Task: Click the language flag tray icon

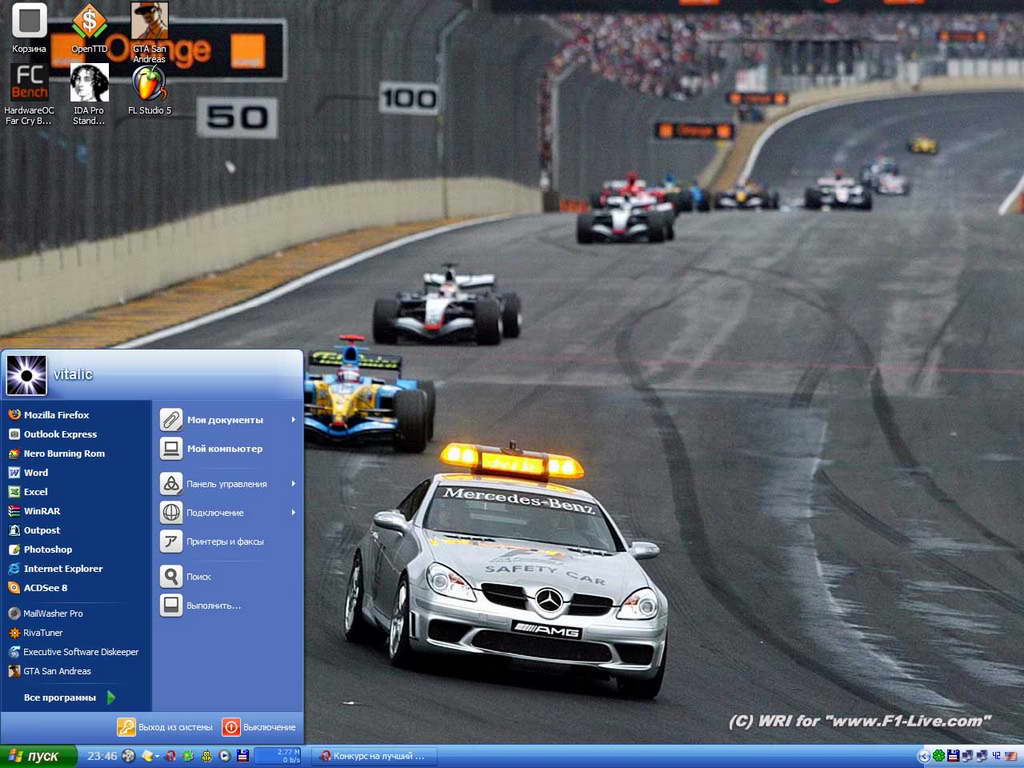Action: click(1011, 756)
